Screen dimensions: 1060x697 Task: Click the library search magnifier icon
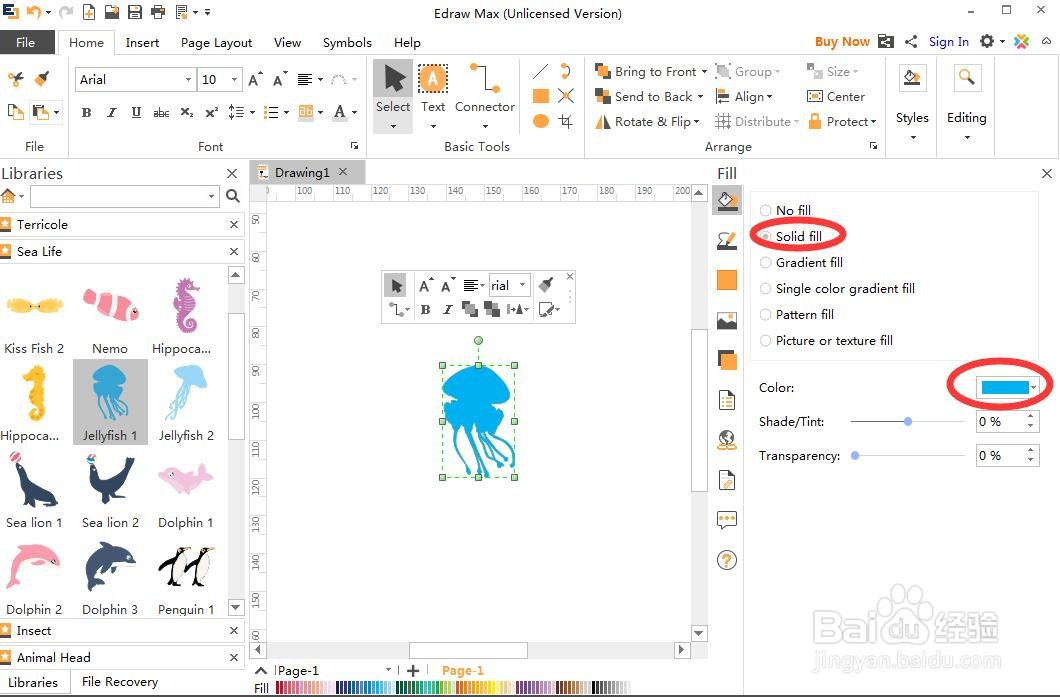coord(233,196)
